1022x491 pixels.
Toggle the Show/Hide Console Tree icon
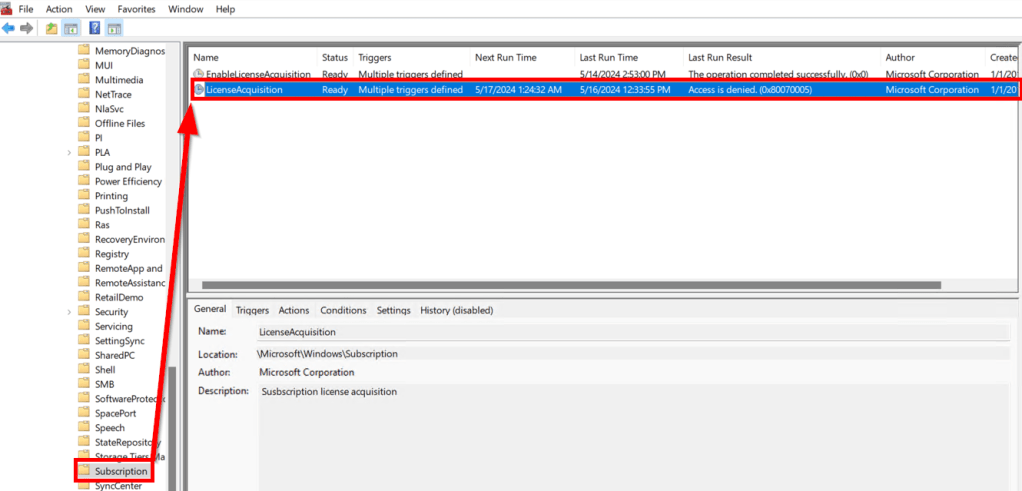point(71,28)
